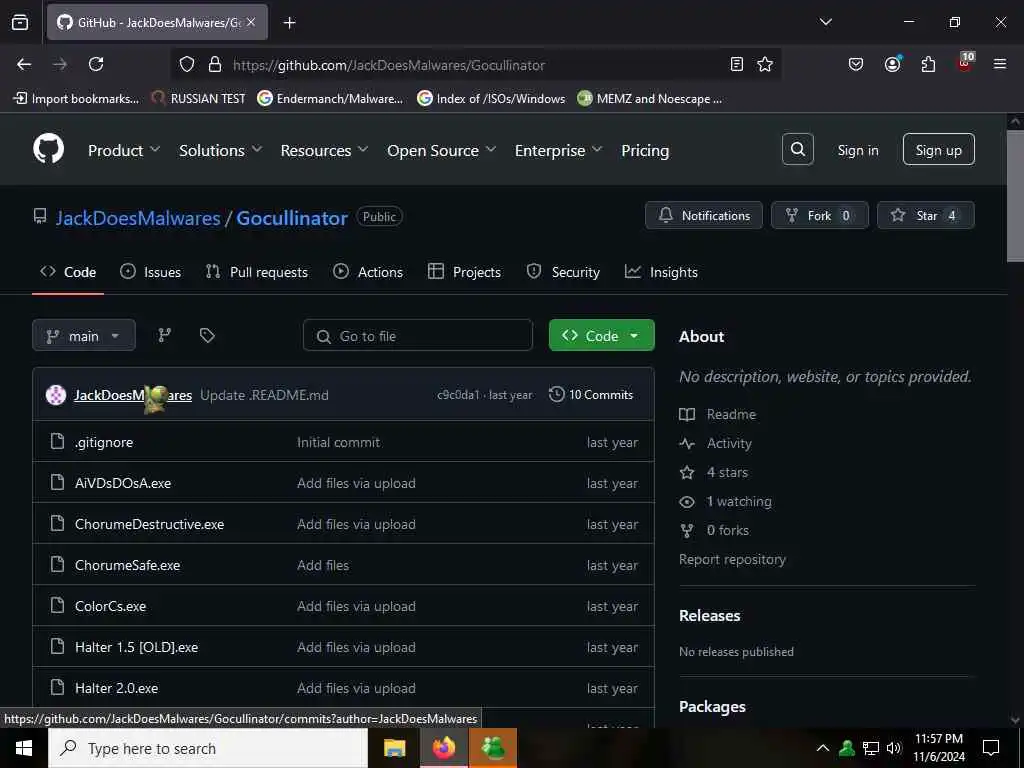Go back using the browser back arrow
1024x768 pixels.
(24, 64)
